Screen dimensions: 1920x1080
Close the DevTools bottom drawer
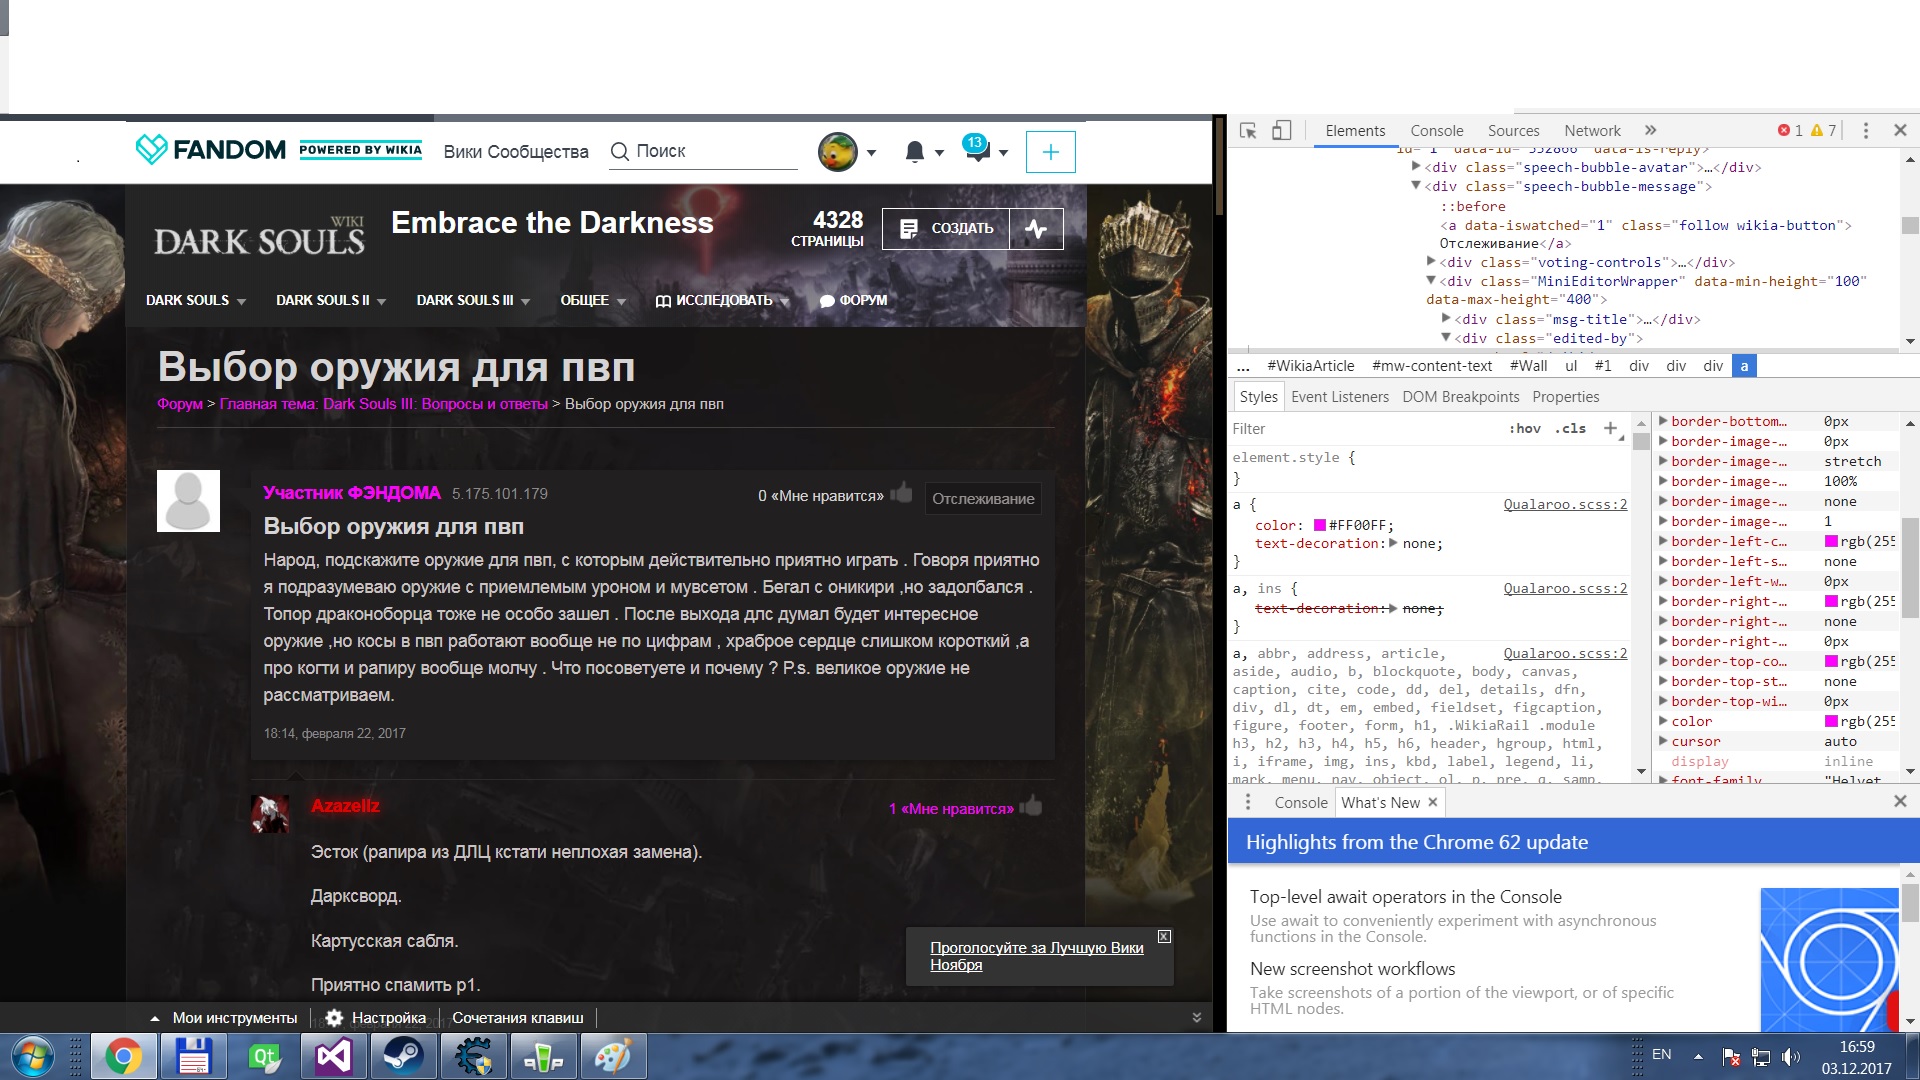pyautogui.click(x=1900, y=801)
